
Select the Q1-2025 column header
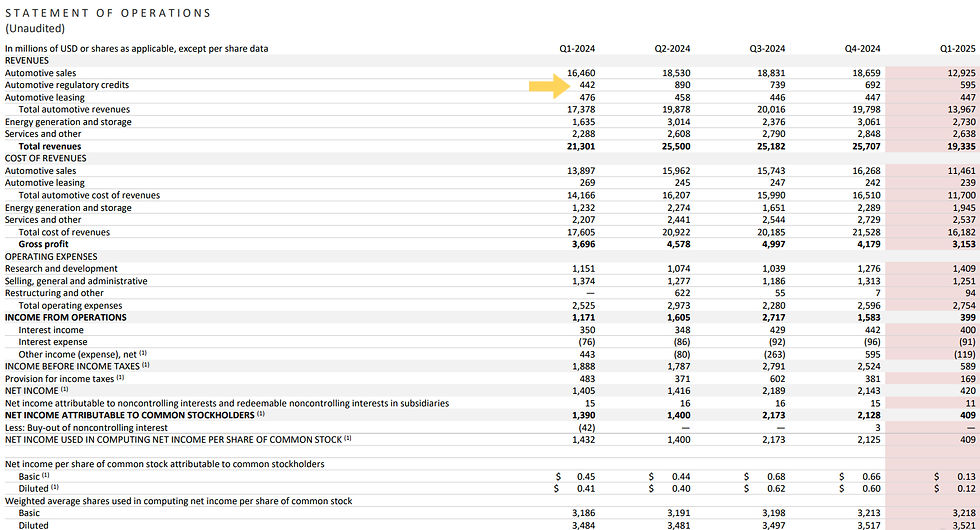point(958,48)
